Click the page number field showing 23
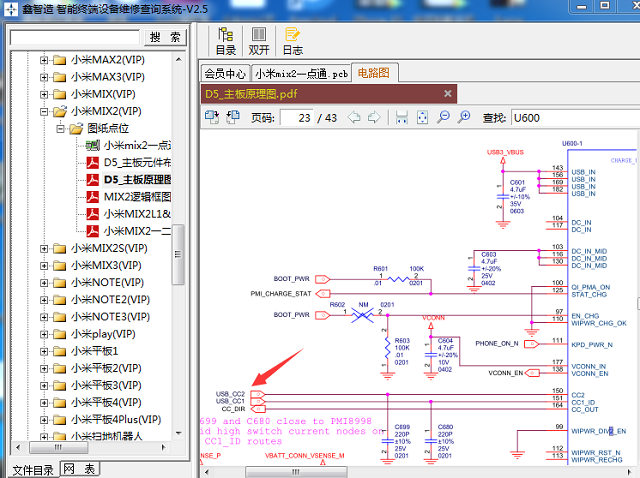The height and width of the screenshot is (478, 640). click(297, 118)
